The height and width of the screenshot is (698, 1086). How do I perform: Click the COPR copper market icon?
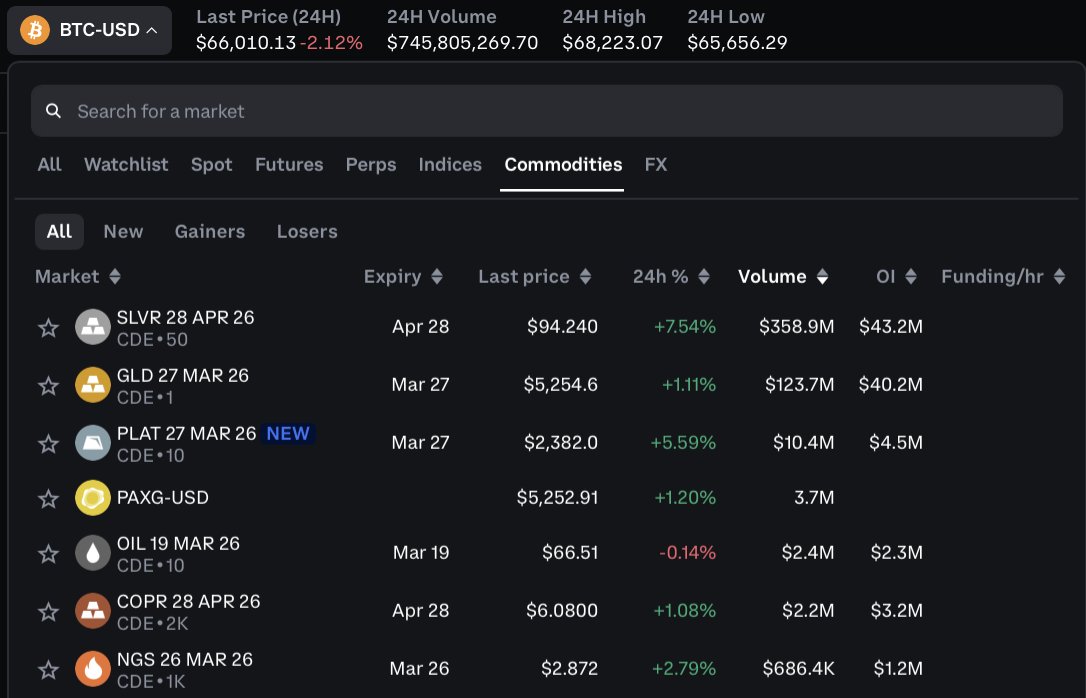click(93, 610)
